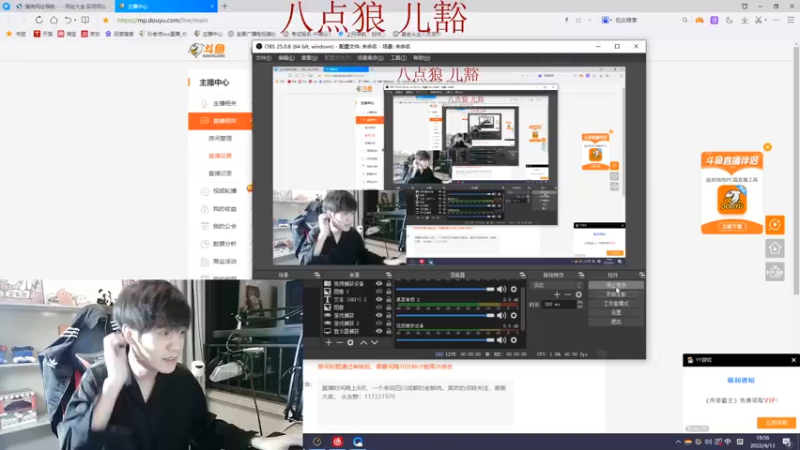This screenshot has height=450, width=800.
Task: Click the 停止推流 button in OBS controls
Action: pos(616,285)
